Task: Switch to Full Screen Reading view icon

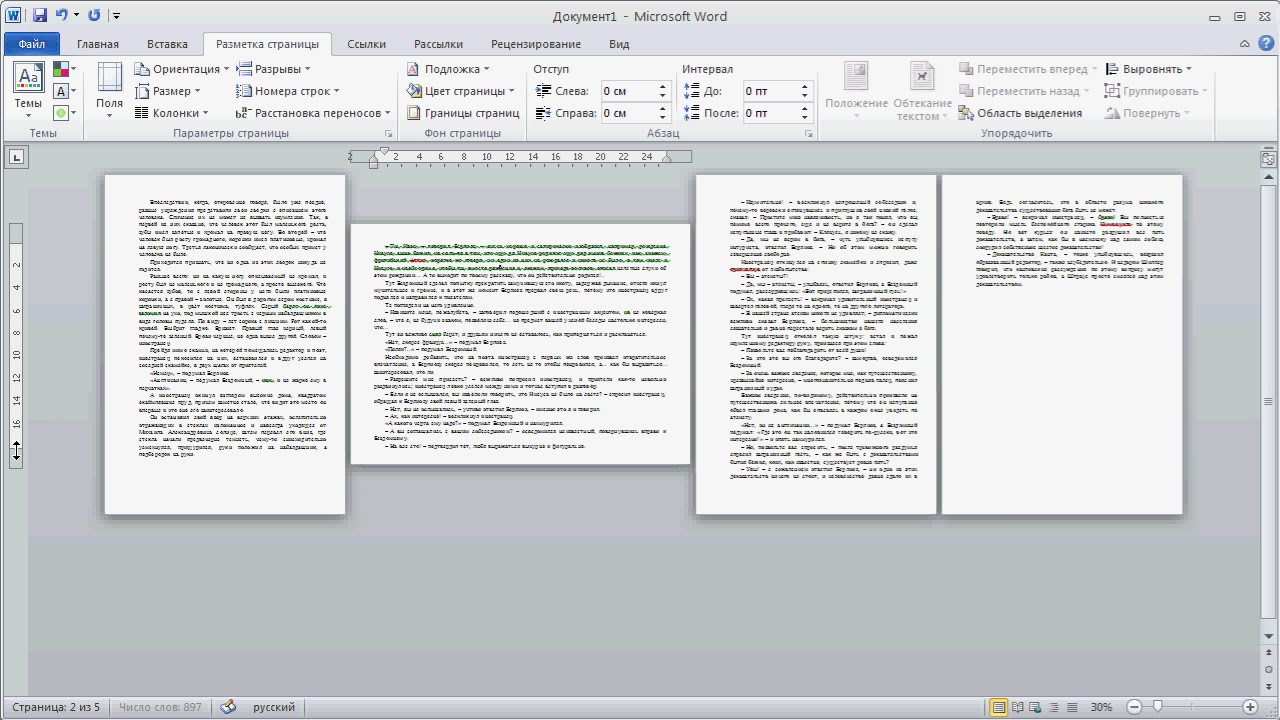Action: click(1018, 708)
